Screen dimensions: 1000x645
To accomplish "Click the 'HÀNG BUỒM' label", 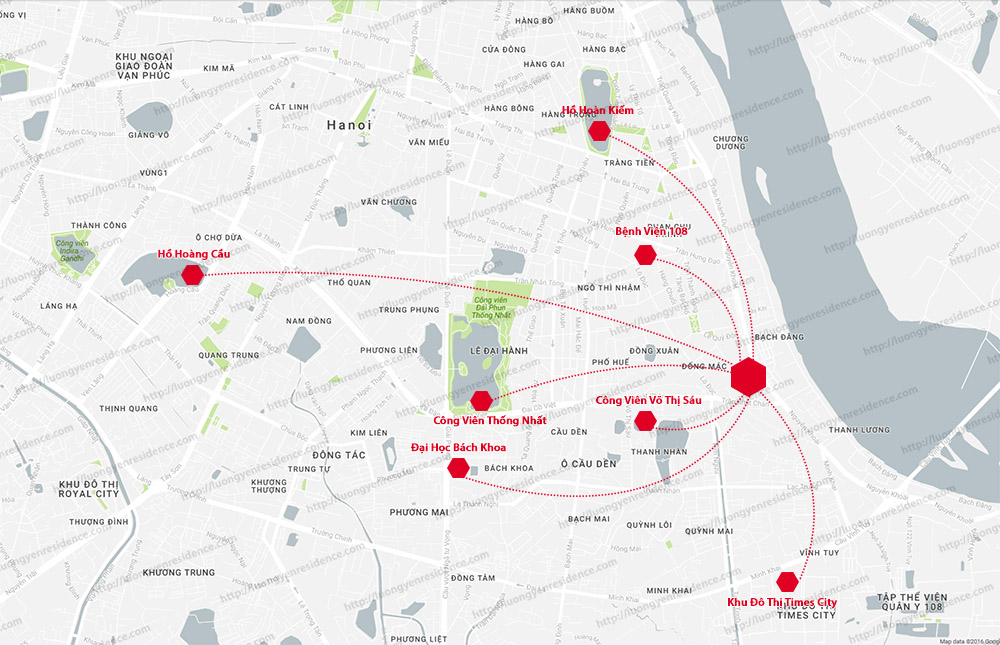I will pyautogui.click(x=589, y=10).
